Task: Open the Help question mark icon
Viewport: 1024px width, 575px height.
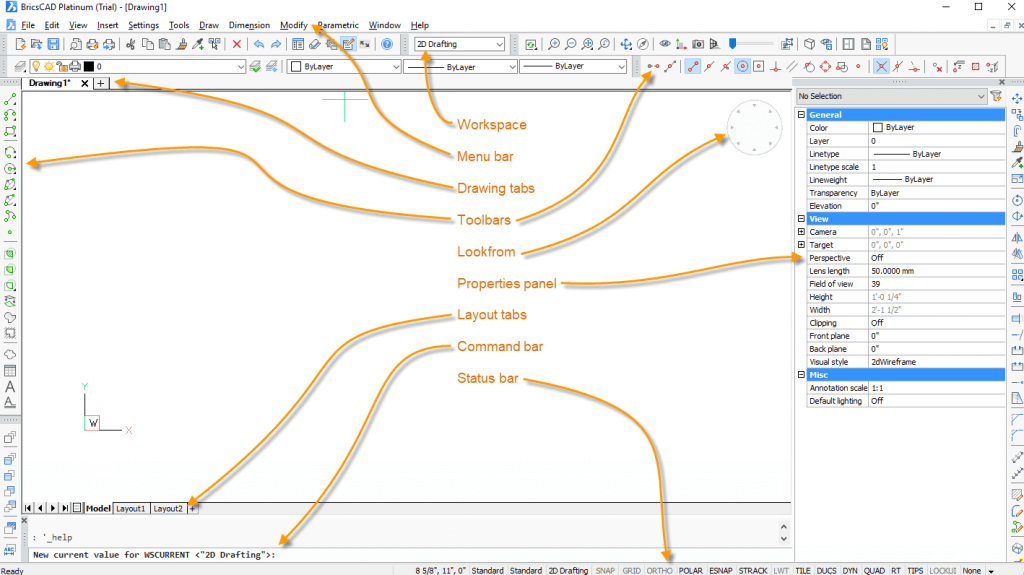Action: click(387, 44)
